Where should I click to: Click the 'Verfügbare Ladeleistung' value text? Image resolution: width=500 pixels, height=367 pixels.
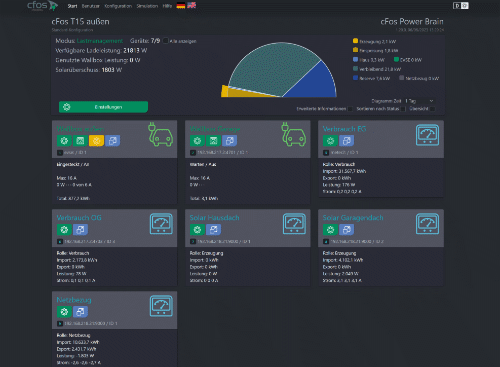pyautogui.click(x=135, y=51)
